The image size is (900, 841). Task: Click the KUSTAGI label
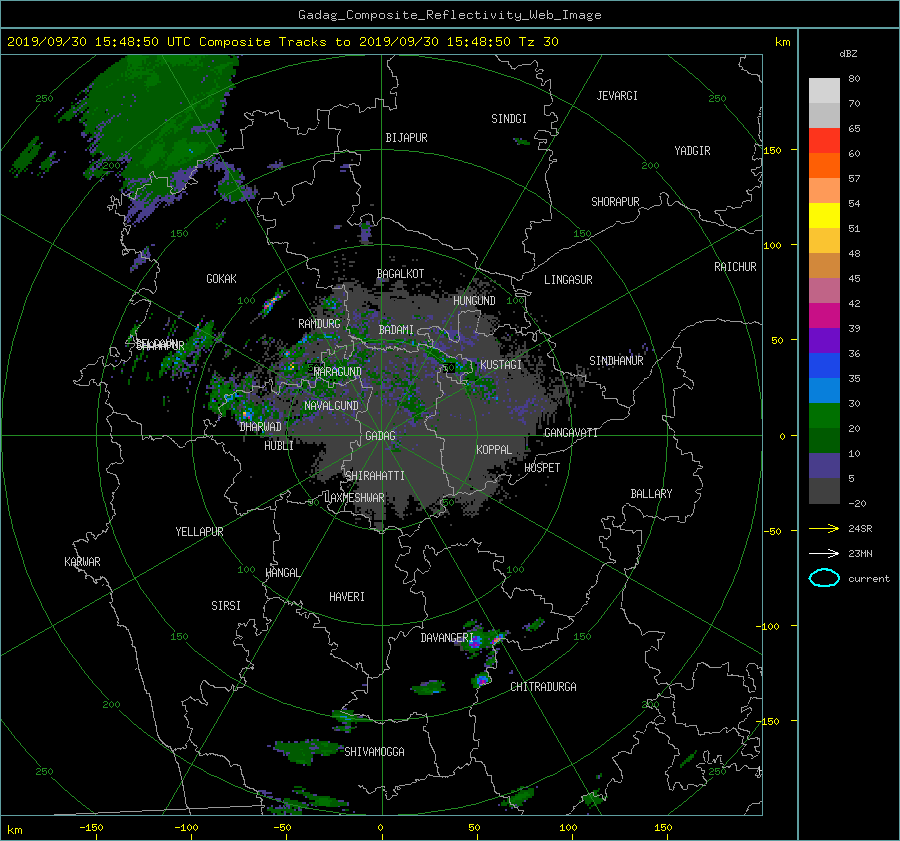(x=501, y=365)
